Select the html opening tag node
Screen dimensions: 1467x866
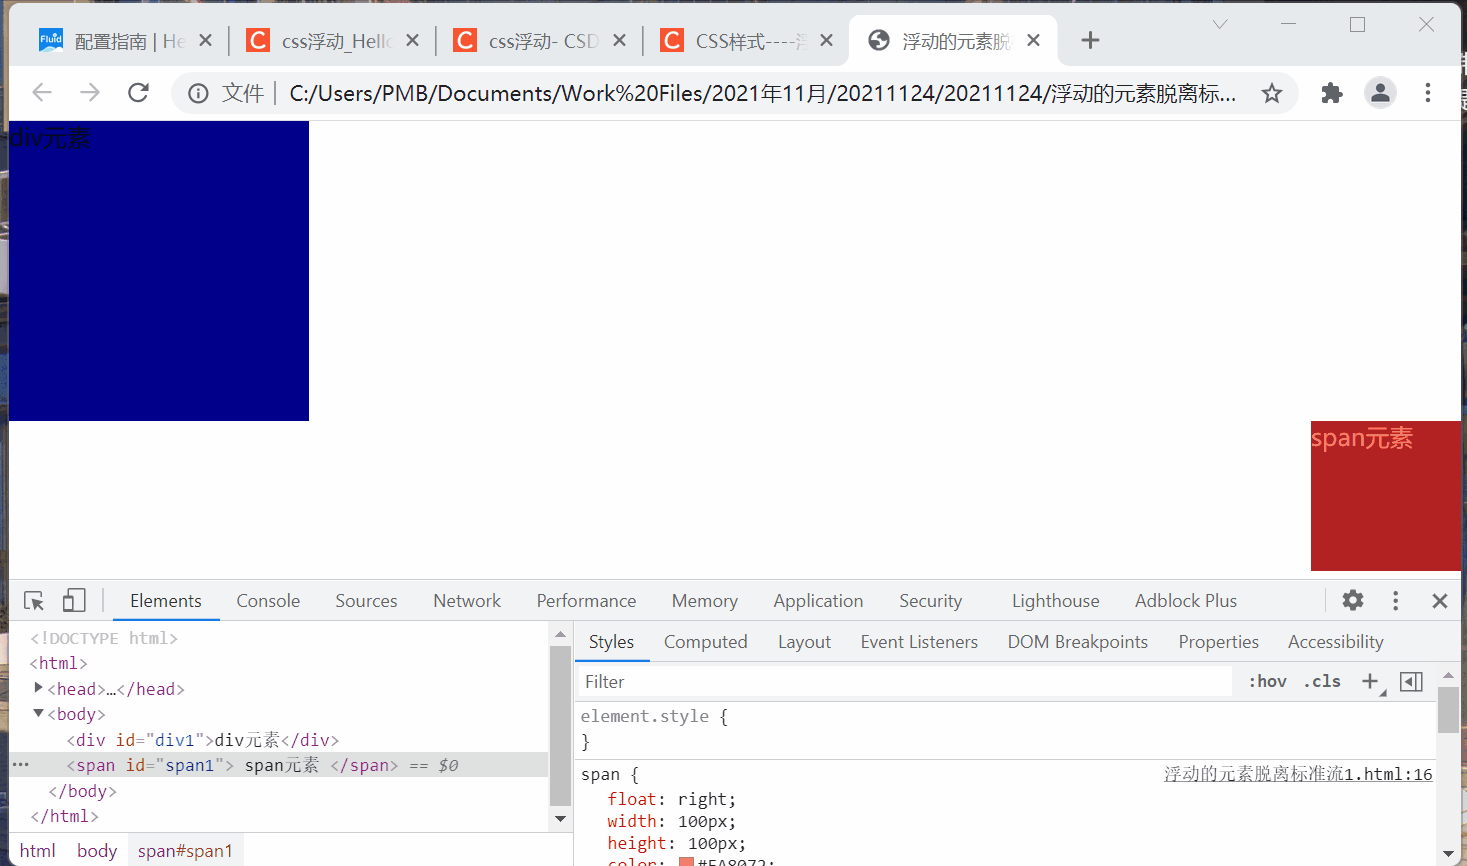tap(59, 663)
